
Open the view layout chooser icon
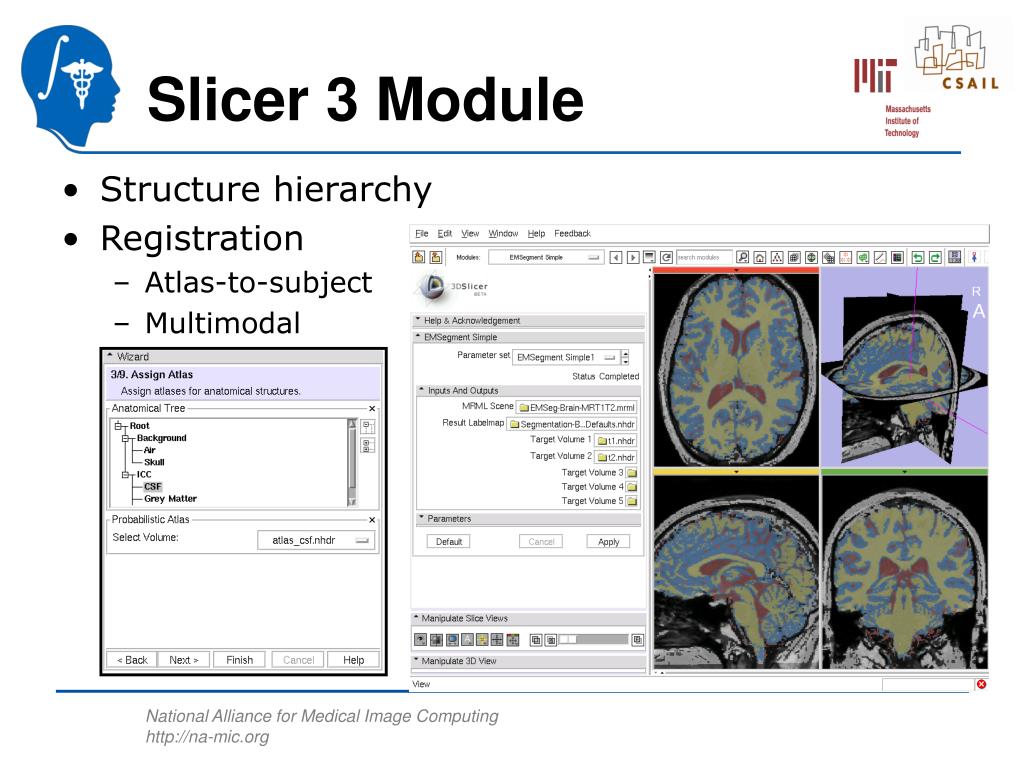tap(955, 257)
